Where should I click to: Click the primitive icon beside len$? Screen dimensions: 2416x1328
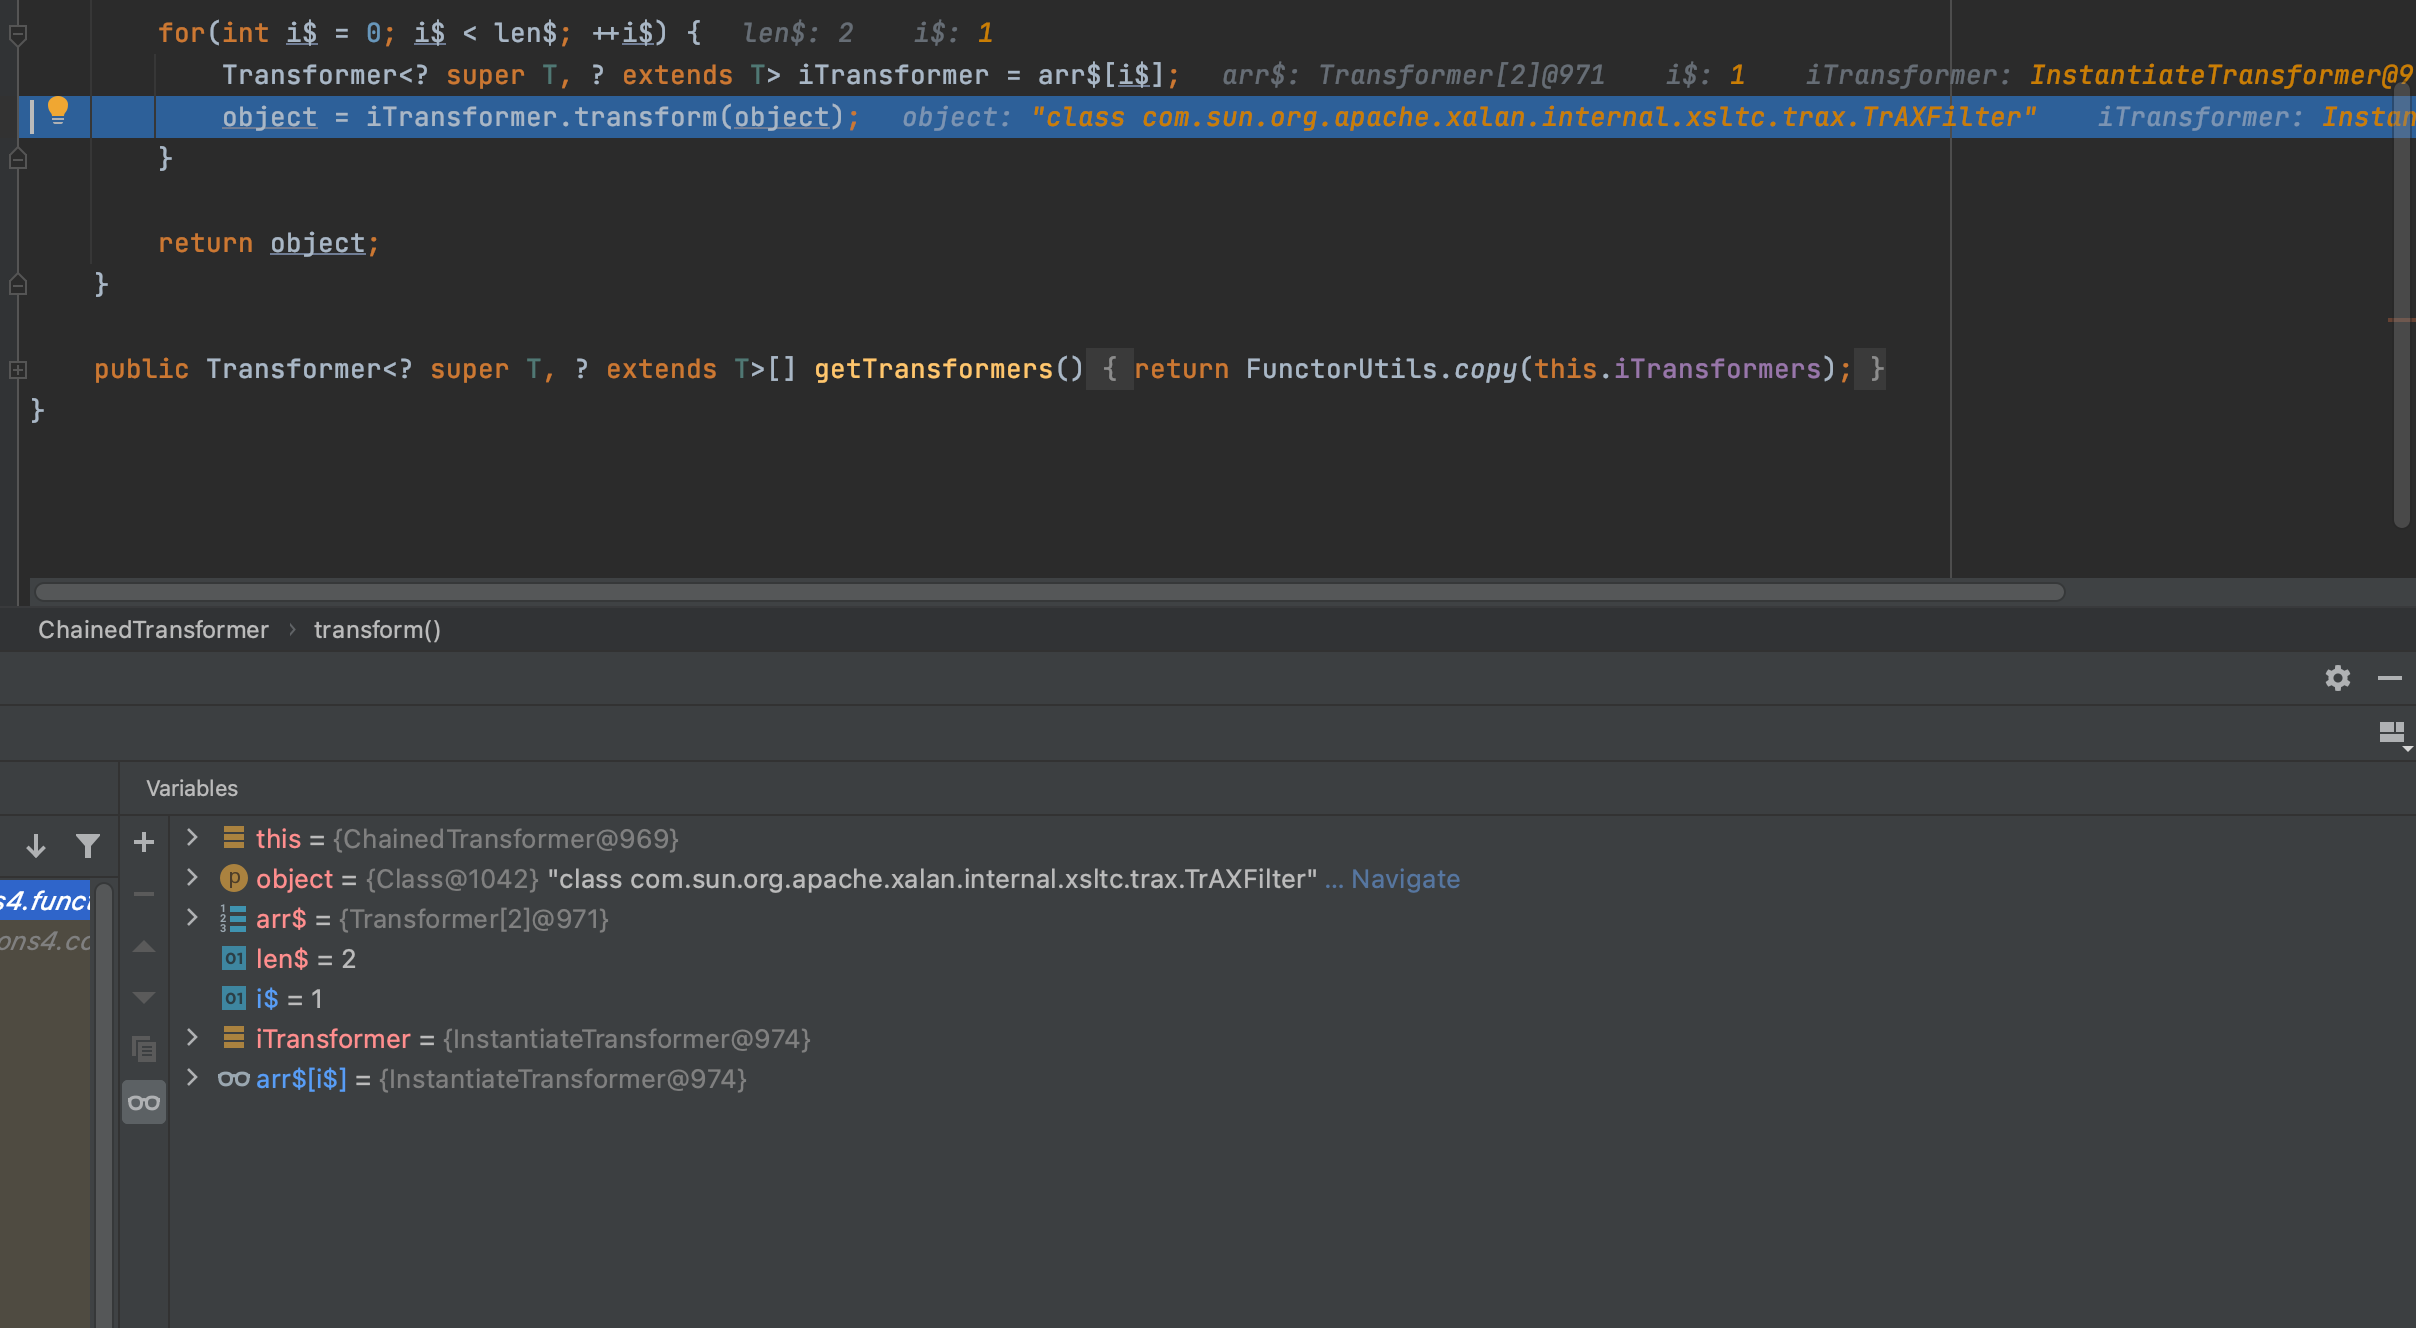[x=233, y=958]
